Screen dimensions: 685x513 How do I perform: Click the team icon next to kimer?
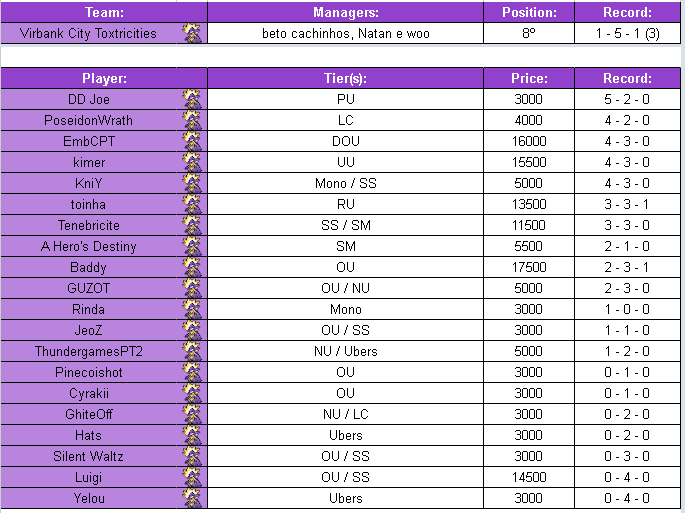tap(192, 162)
